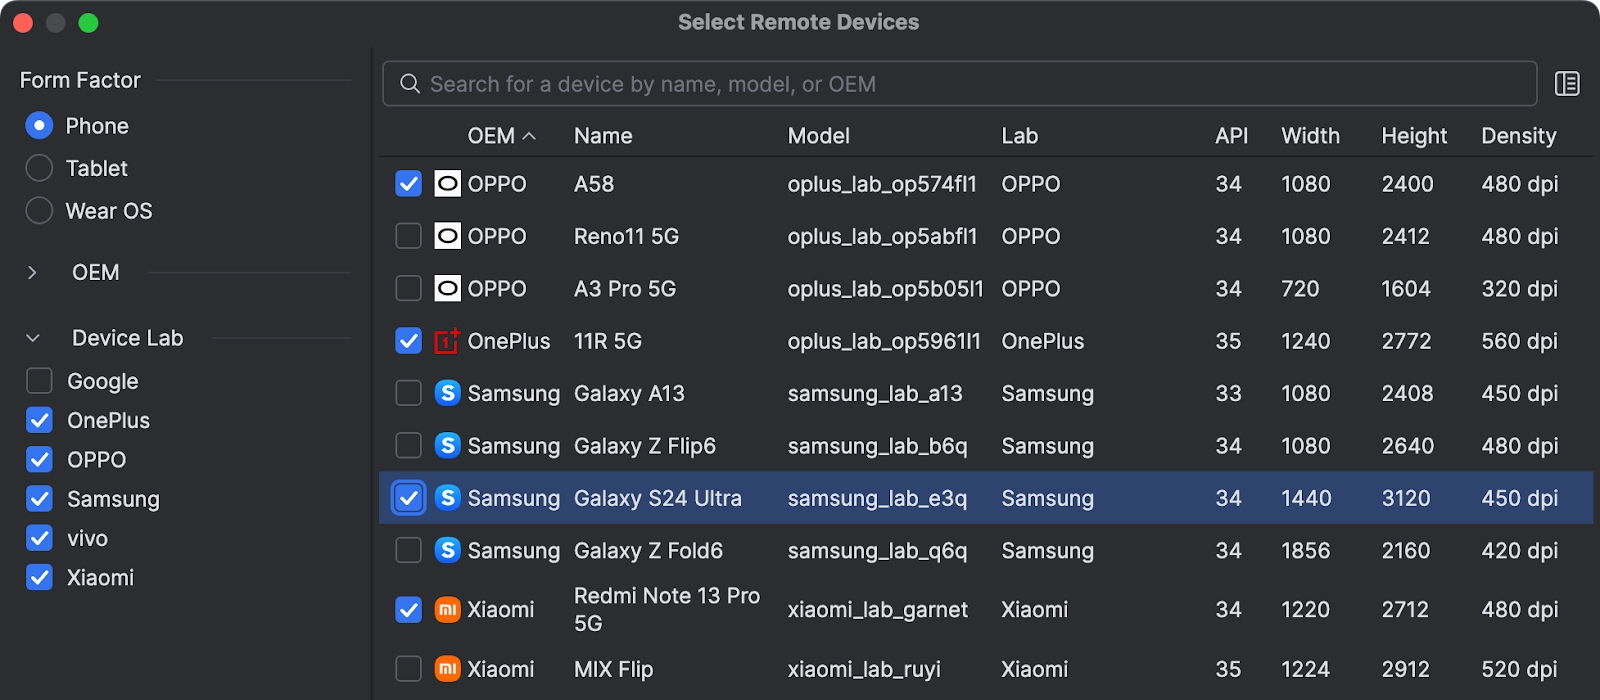This screenshot has height=700, width=1600.
Task: Click the OnePlus logo icon for 11R 5G
Action: click(x=448, y=341)
